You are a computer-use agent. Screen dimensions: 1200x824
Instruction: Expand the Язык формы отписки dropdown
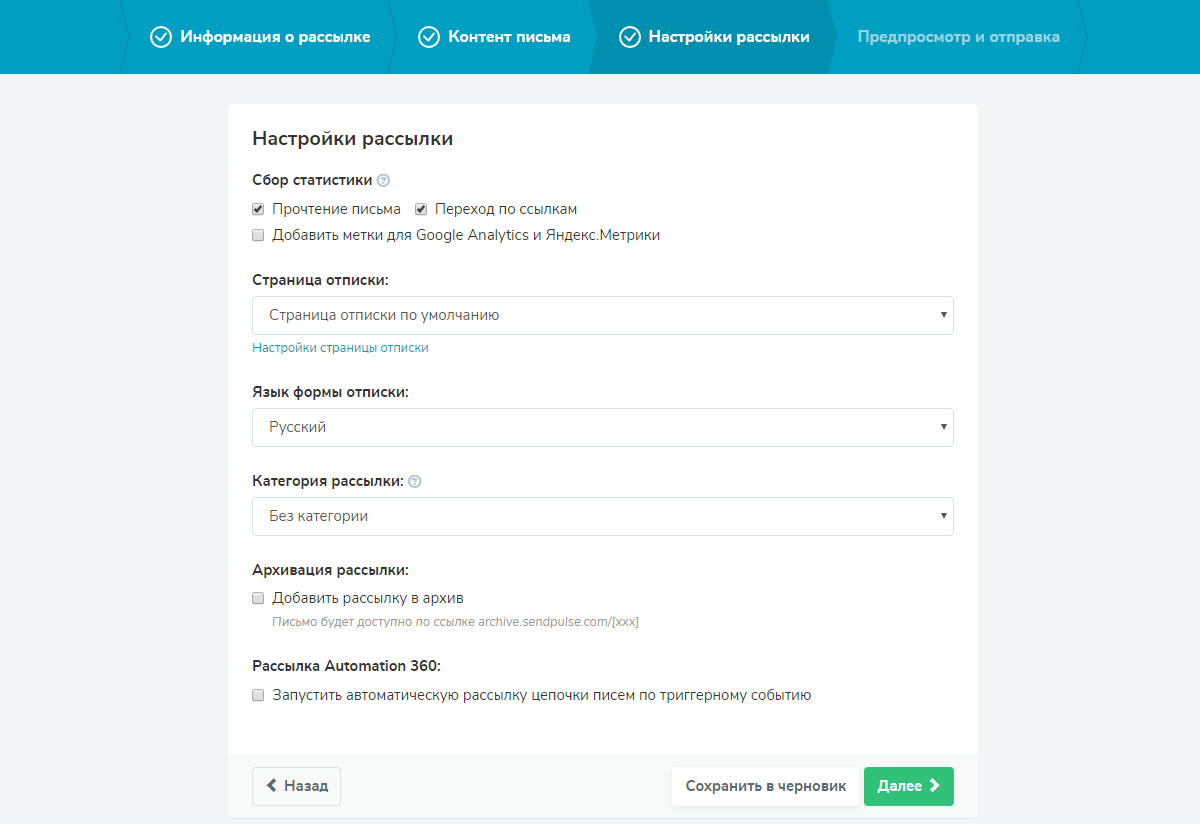point(602,427)
